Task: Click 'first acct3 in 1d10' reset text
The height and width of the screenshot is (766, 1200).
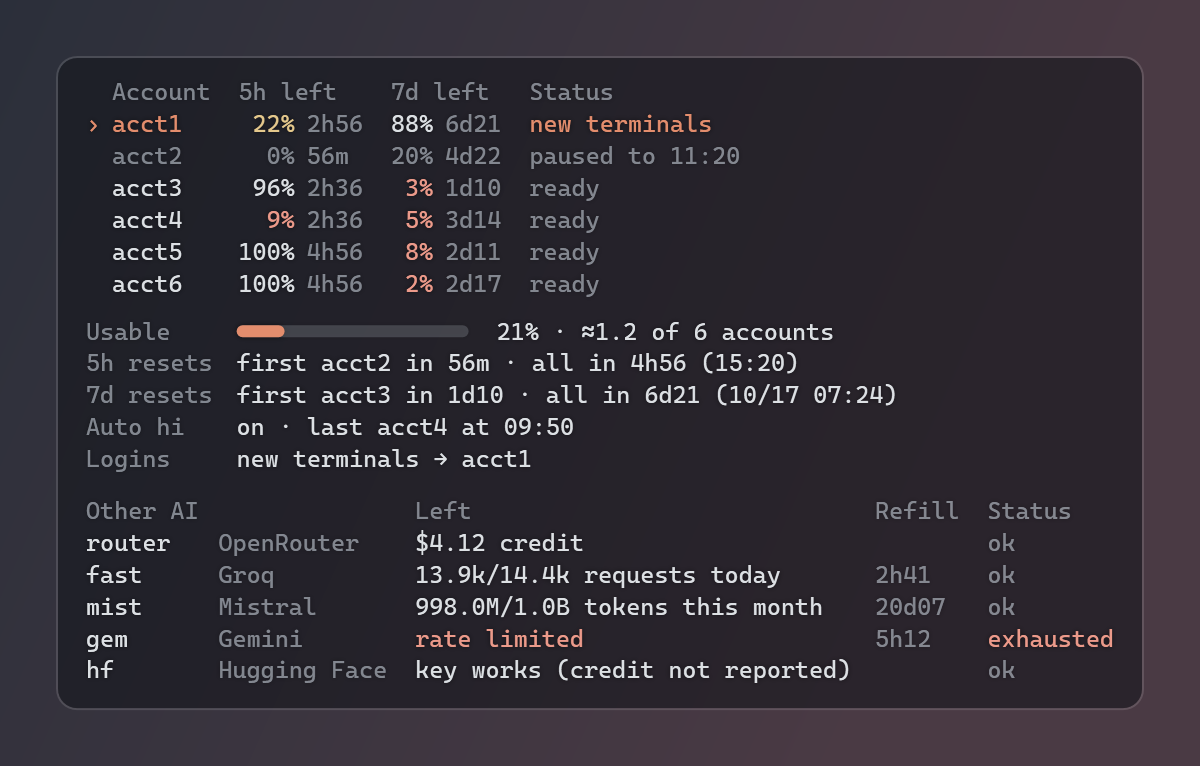Action: tap(371, 396)
